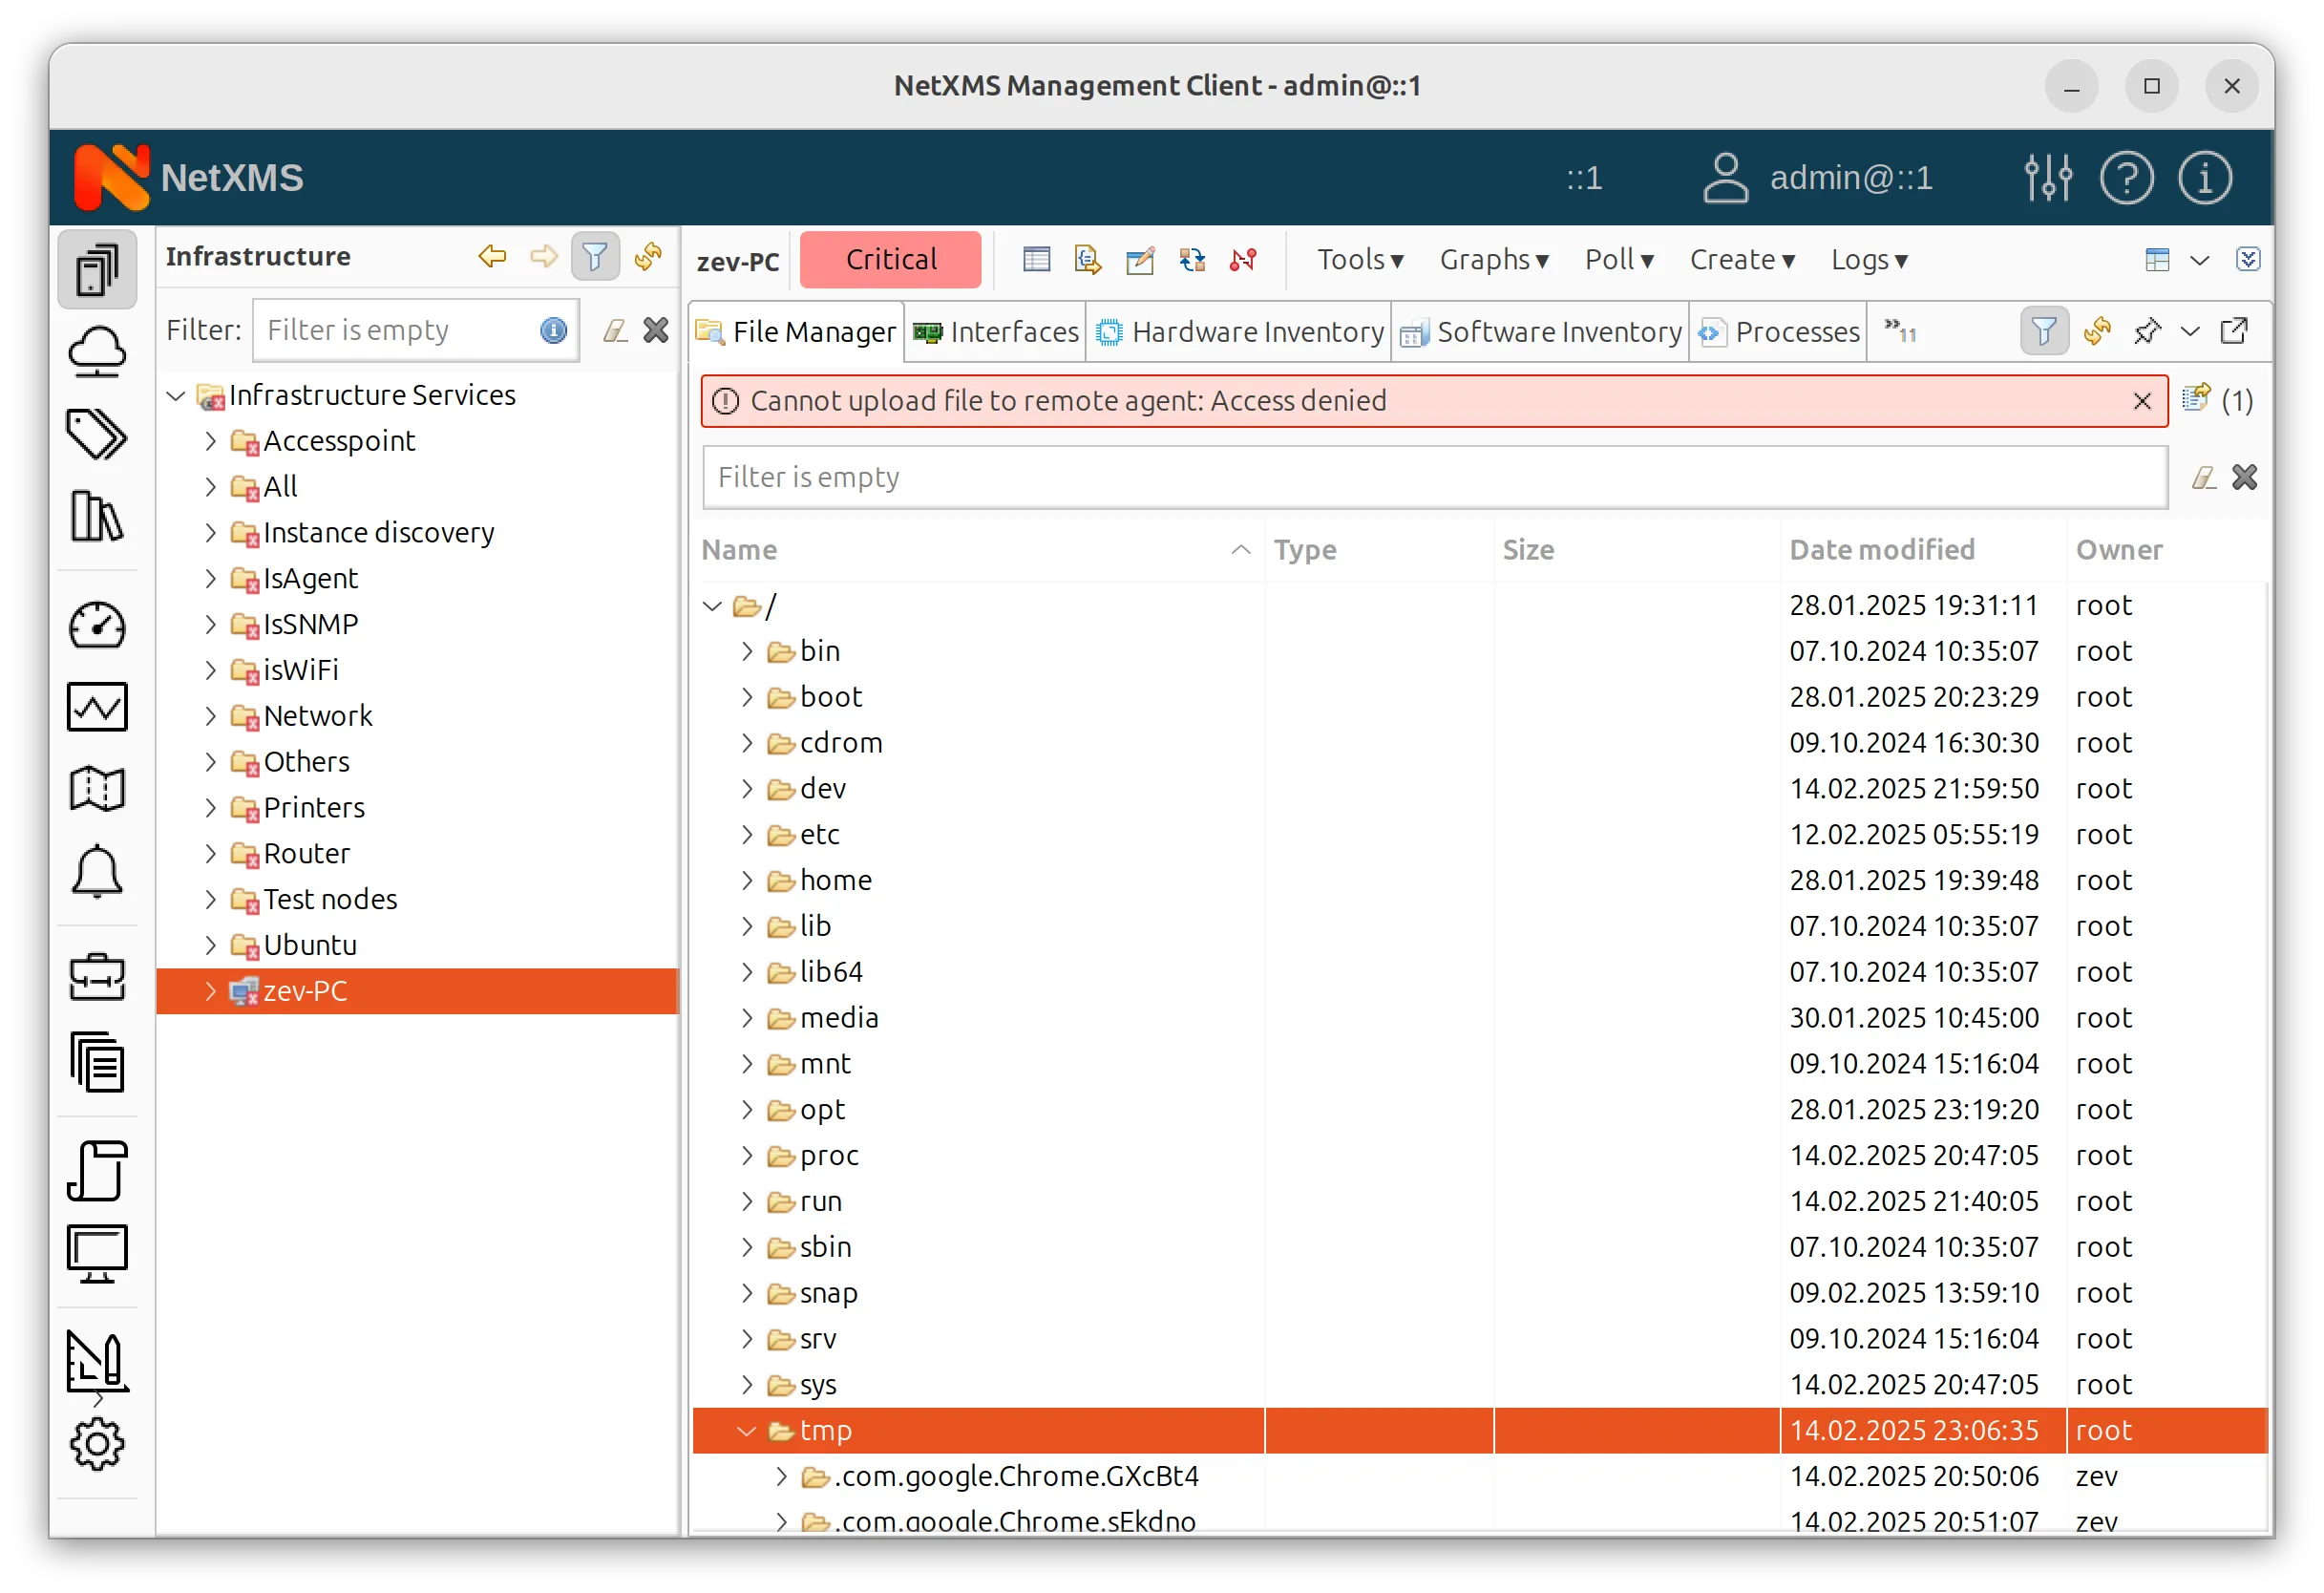Dismiss the Access denied error message
Image resolution: width=2324 pixels, height=1593 pixels.
tap(2142, 401)
